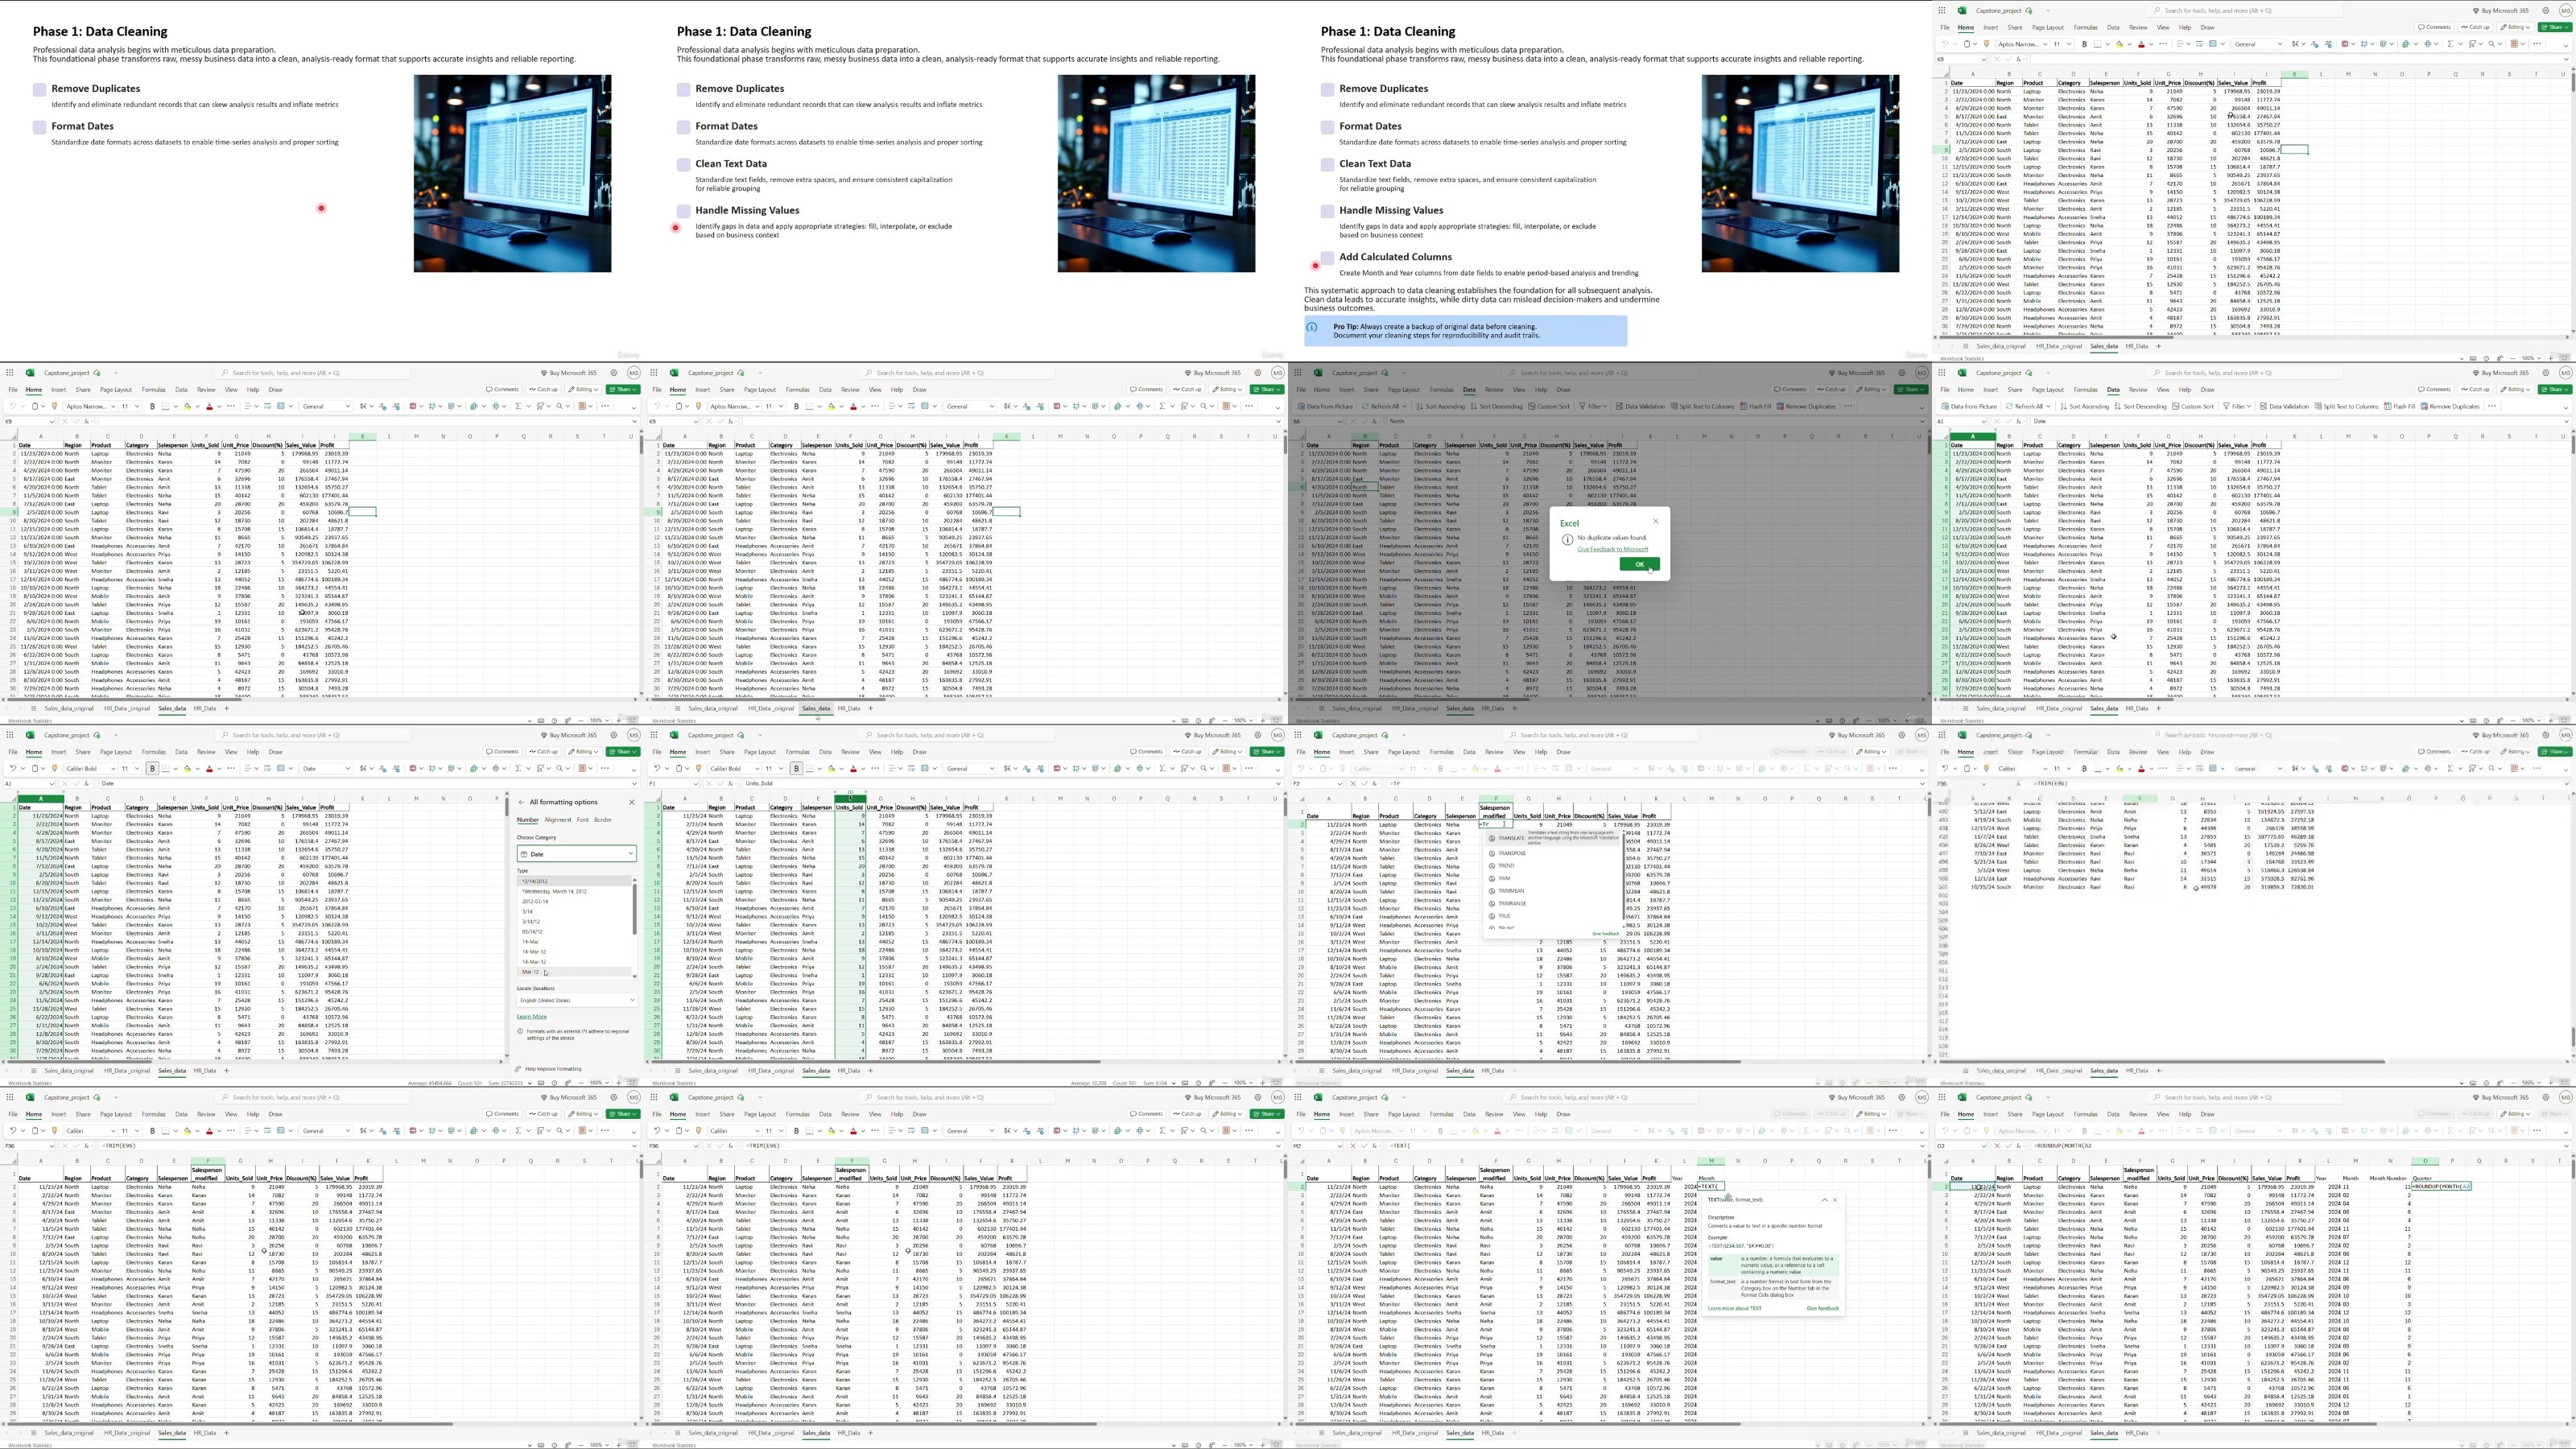Close the TEXT function help card
The image size is (2576, 1449).
pyautogui.click(x=1835, y=1200)
